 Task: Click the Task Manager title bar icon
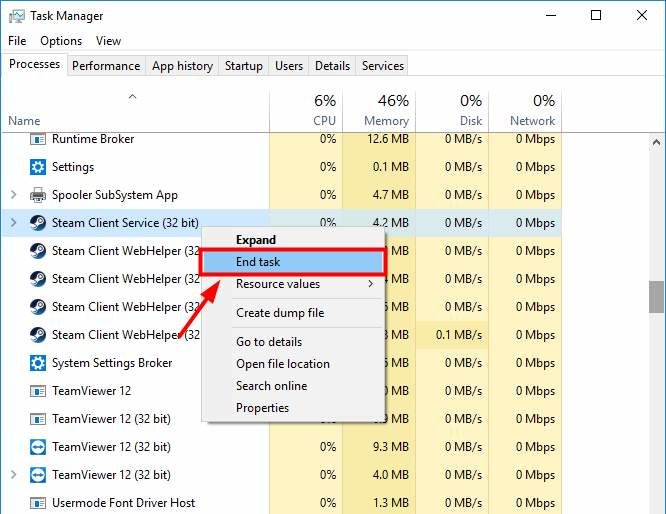pyautogui.click(x=17, y=16)
